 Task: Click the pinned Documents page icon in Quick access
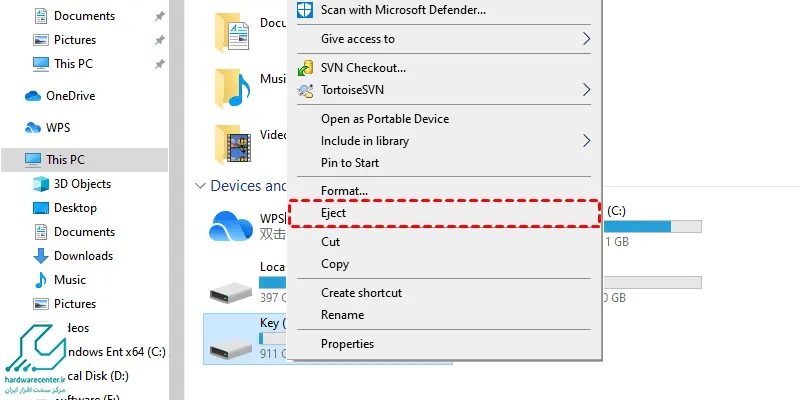(x=41, y=16)
